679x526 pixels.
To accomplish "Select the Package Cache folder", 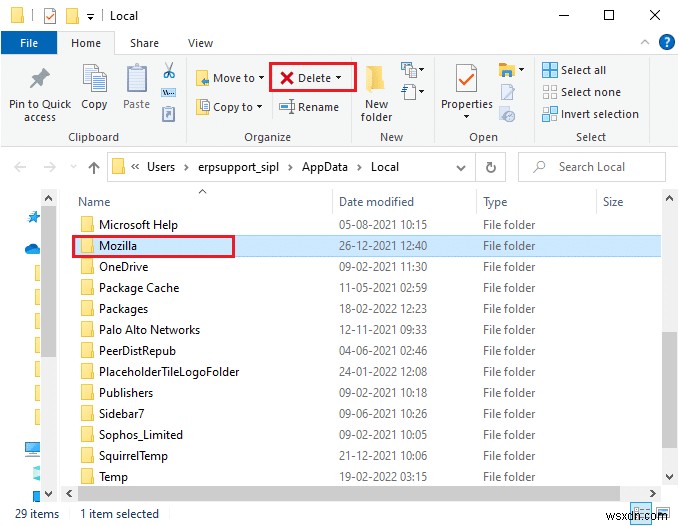I will click(x=368, y=288).
